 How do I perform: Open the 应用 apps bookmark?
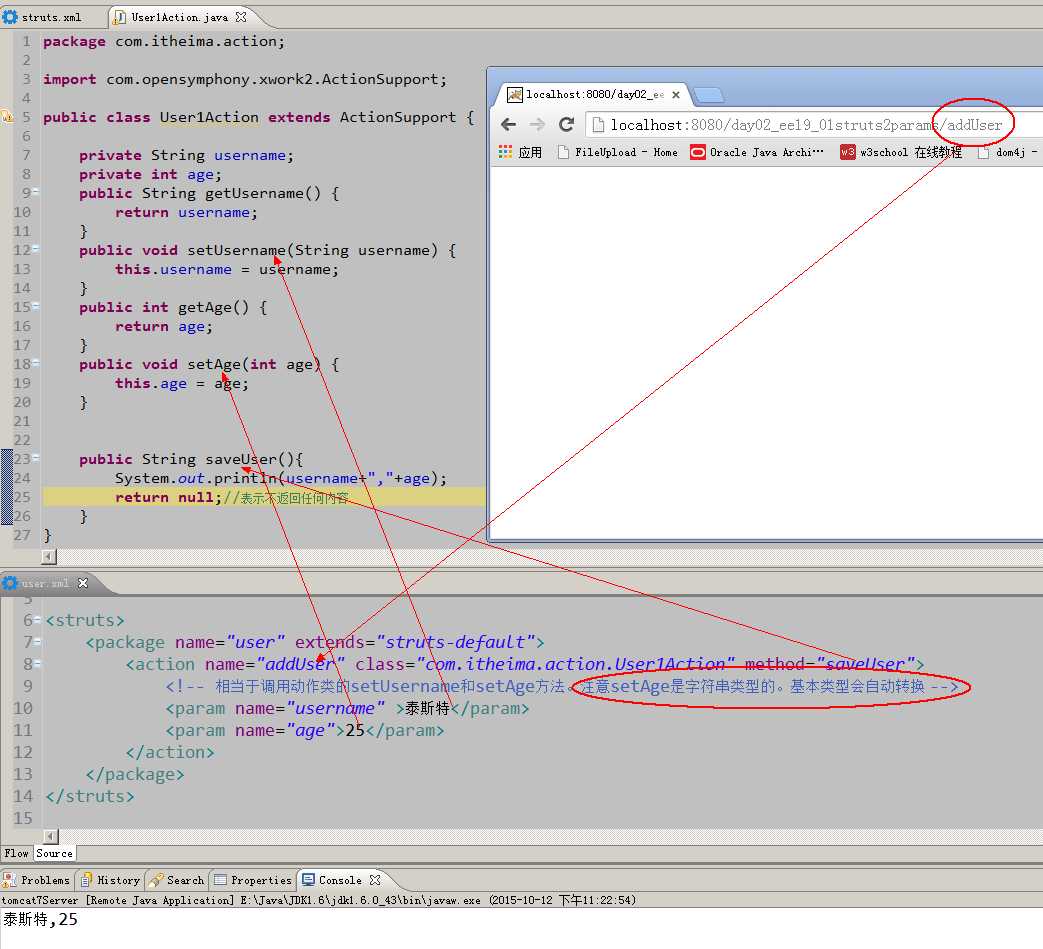[520, 152]
